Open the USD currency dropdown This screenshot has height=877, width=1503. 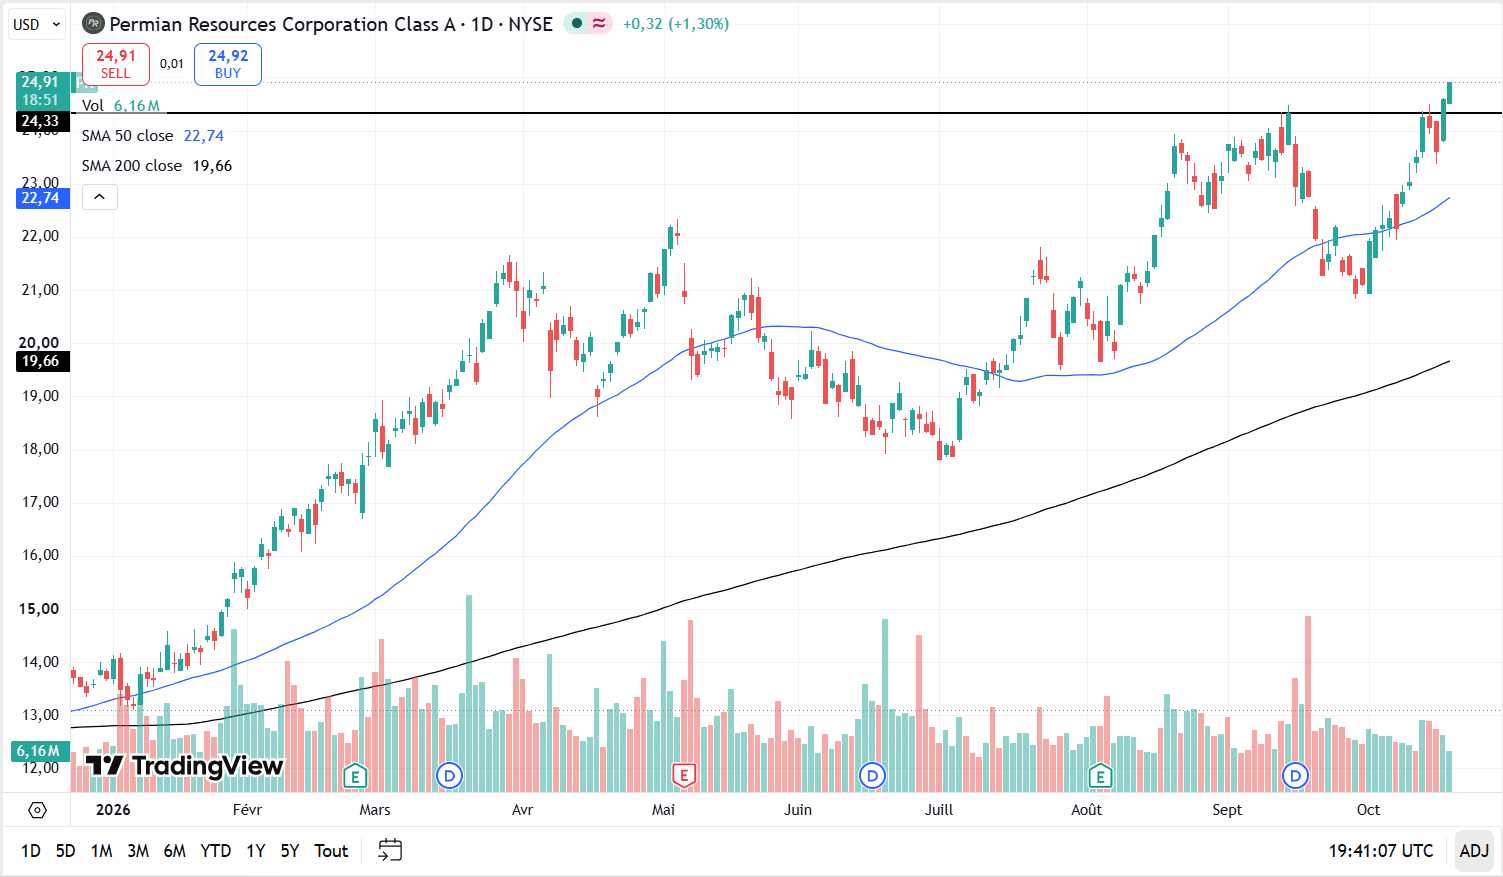pos(38,24)
